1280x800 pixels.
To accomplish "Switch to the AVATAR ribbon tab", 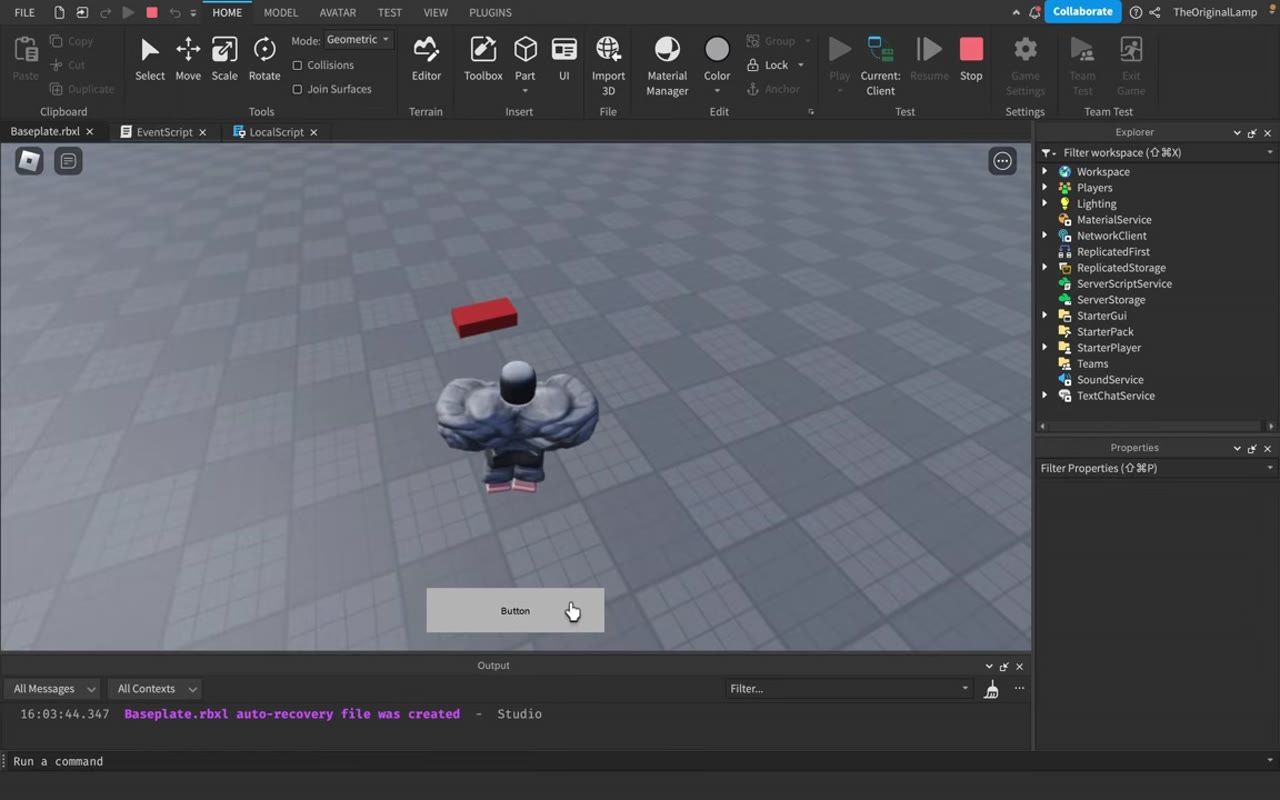I will pos(338,12).
